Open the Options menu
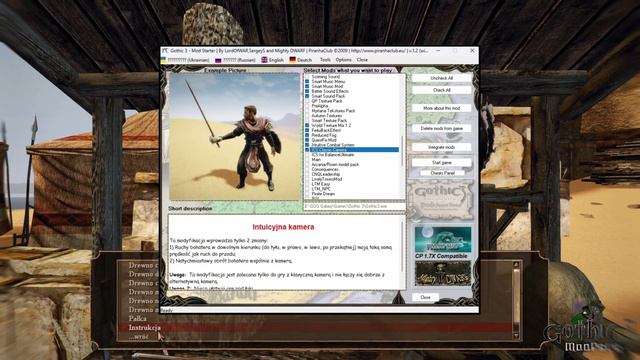 coord(343,60)
